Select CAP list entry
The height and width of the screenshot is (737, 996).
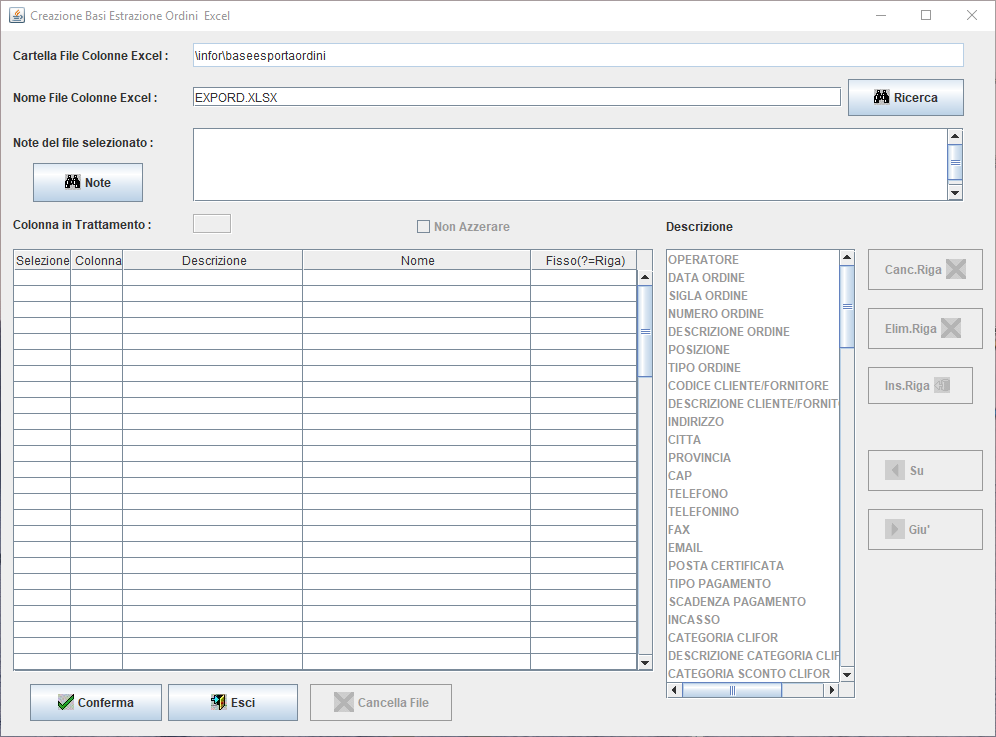pyautogui.click(x=753, y=476)
